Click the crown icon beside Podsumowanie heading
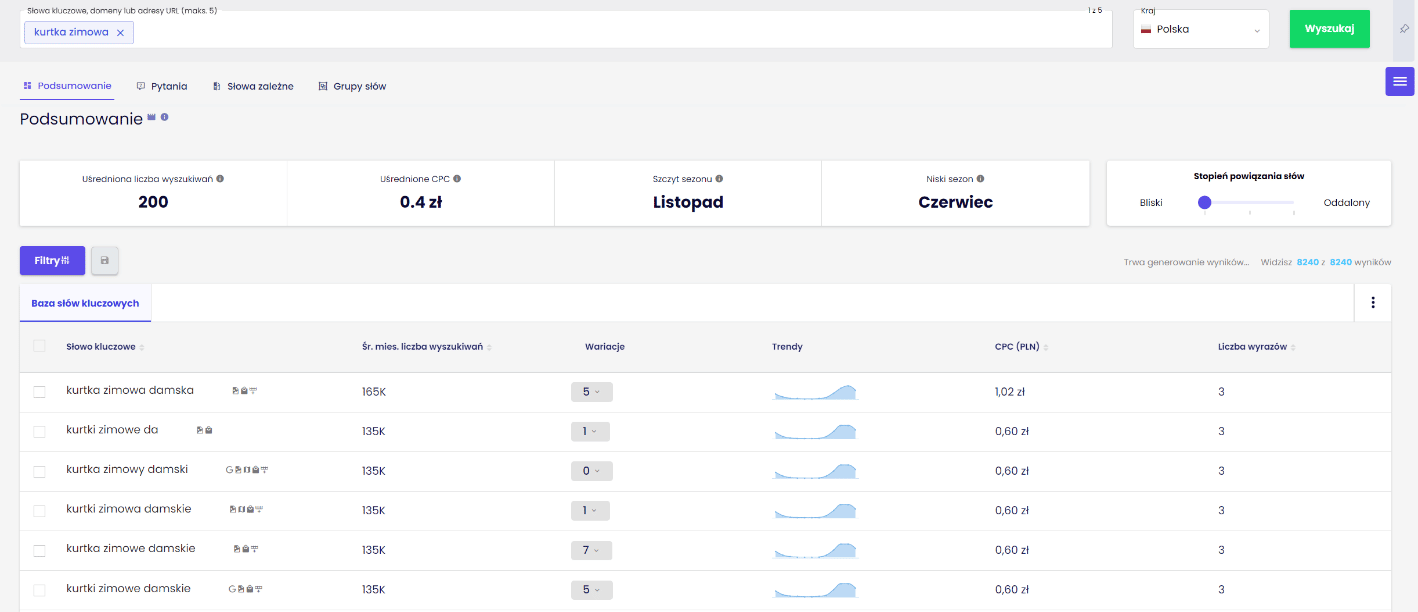 coord(152,117)
